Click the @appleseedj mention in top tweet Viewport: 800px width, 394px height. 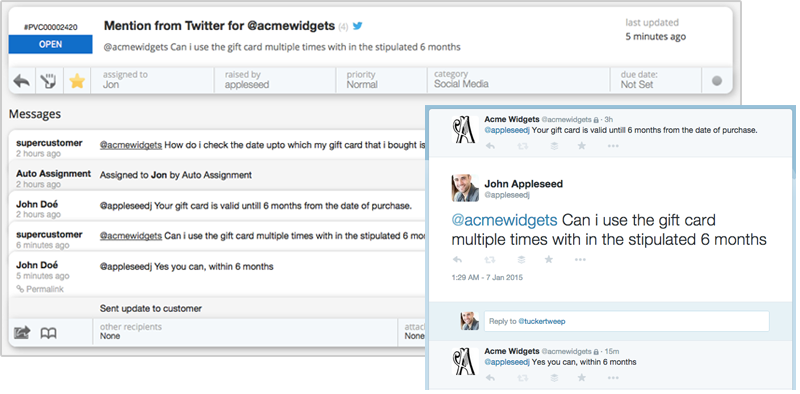(507, 130)
